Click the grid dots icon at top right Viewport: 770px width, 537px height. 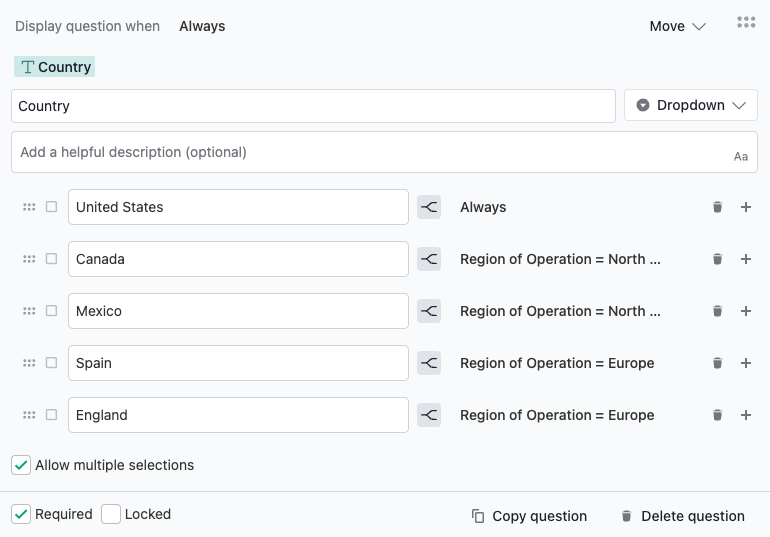746,22
